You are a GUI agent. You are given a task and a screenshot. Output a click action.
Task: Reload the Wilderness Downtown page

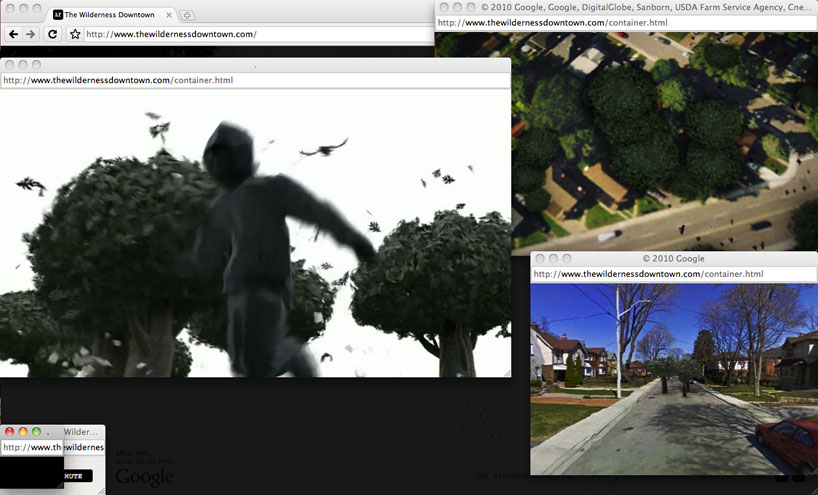(53, 34)
